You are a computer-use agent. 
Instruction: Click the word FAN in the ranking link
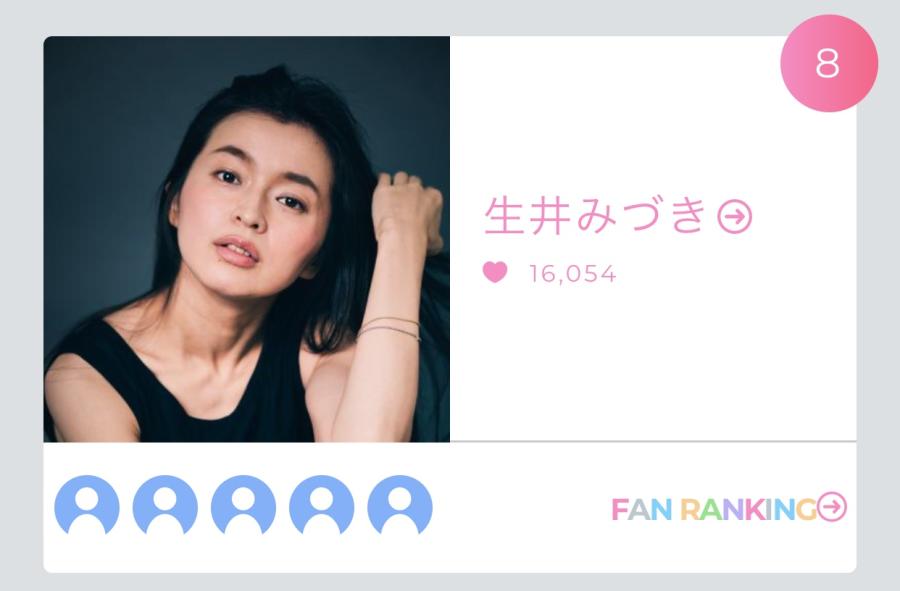pyautogui.click(x=641, y=509)
